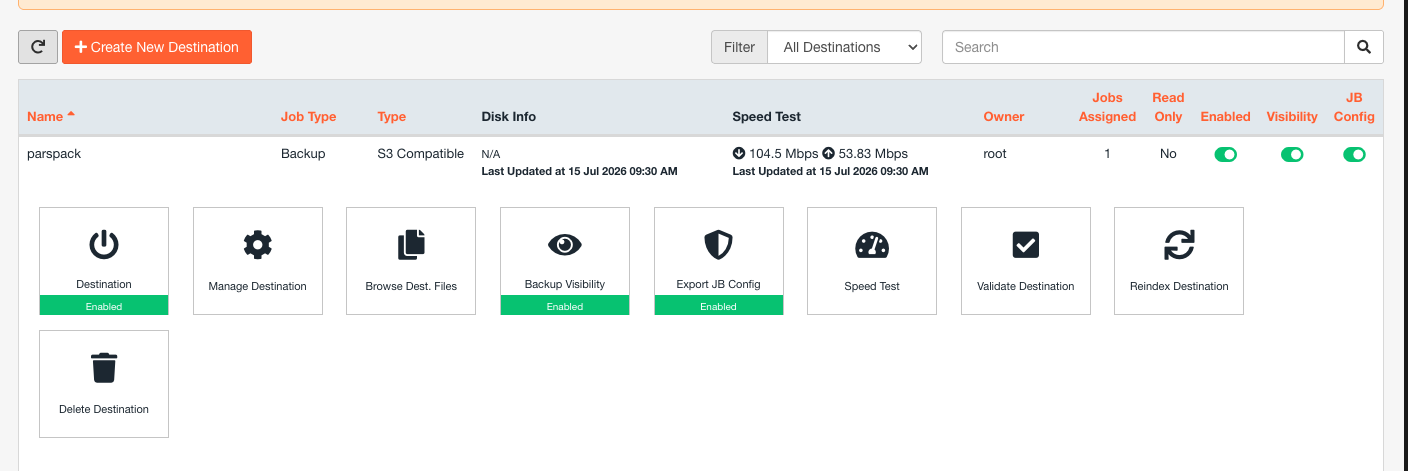The height and width of the screenshot is (471, 1408).
Task: Click the parspack destination name
Action: click(54, 154)
